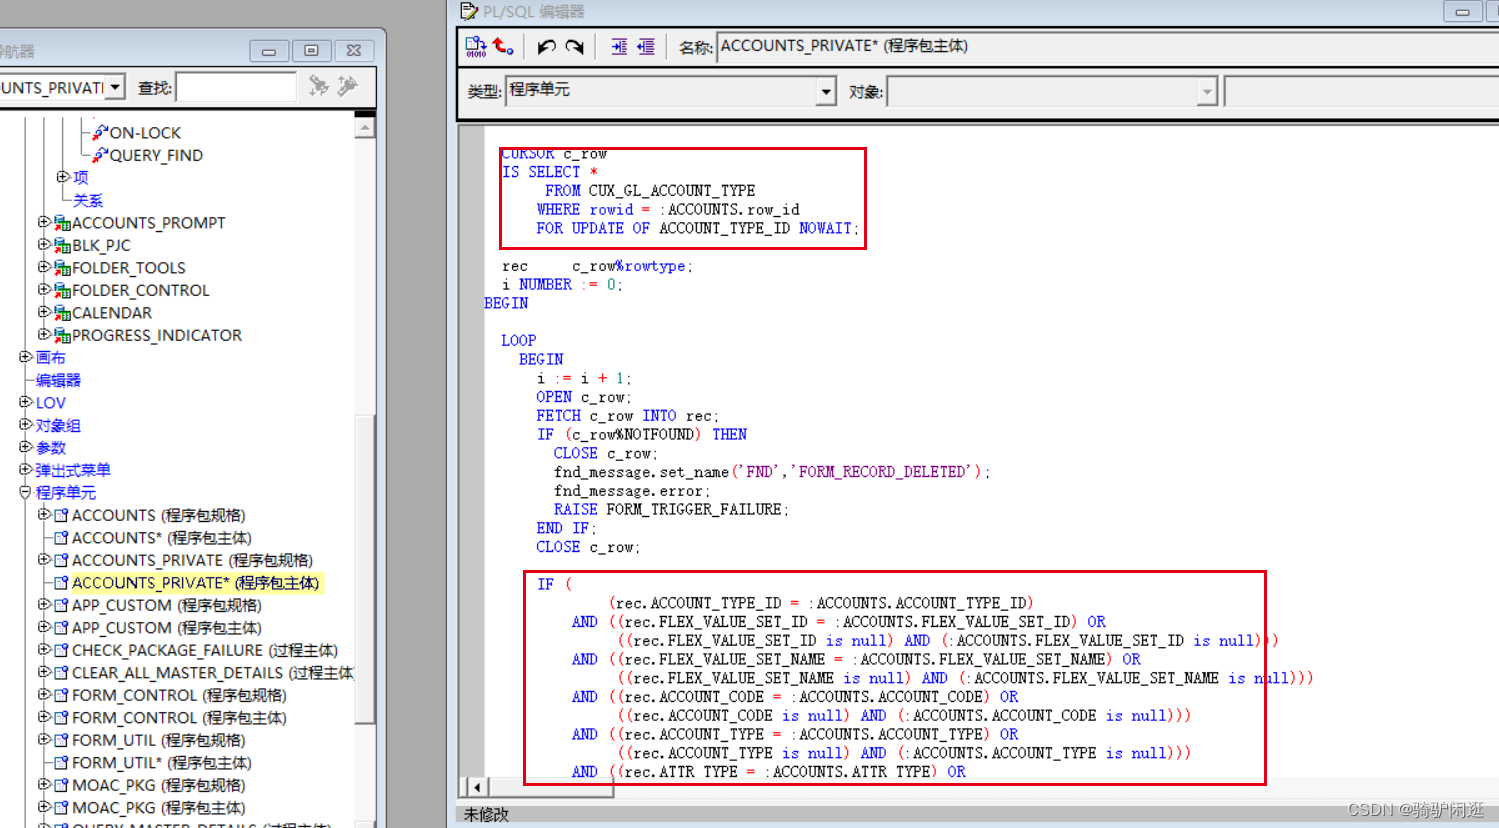
Task: Click the MOAC_PKG package spec unit icon
Action: [61, 785]
